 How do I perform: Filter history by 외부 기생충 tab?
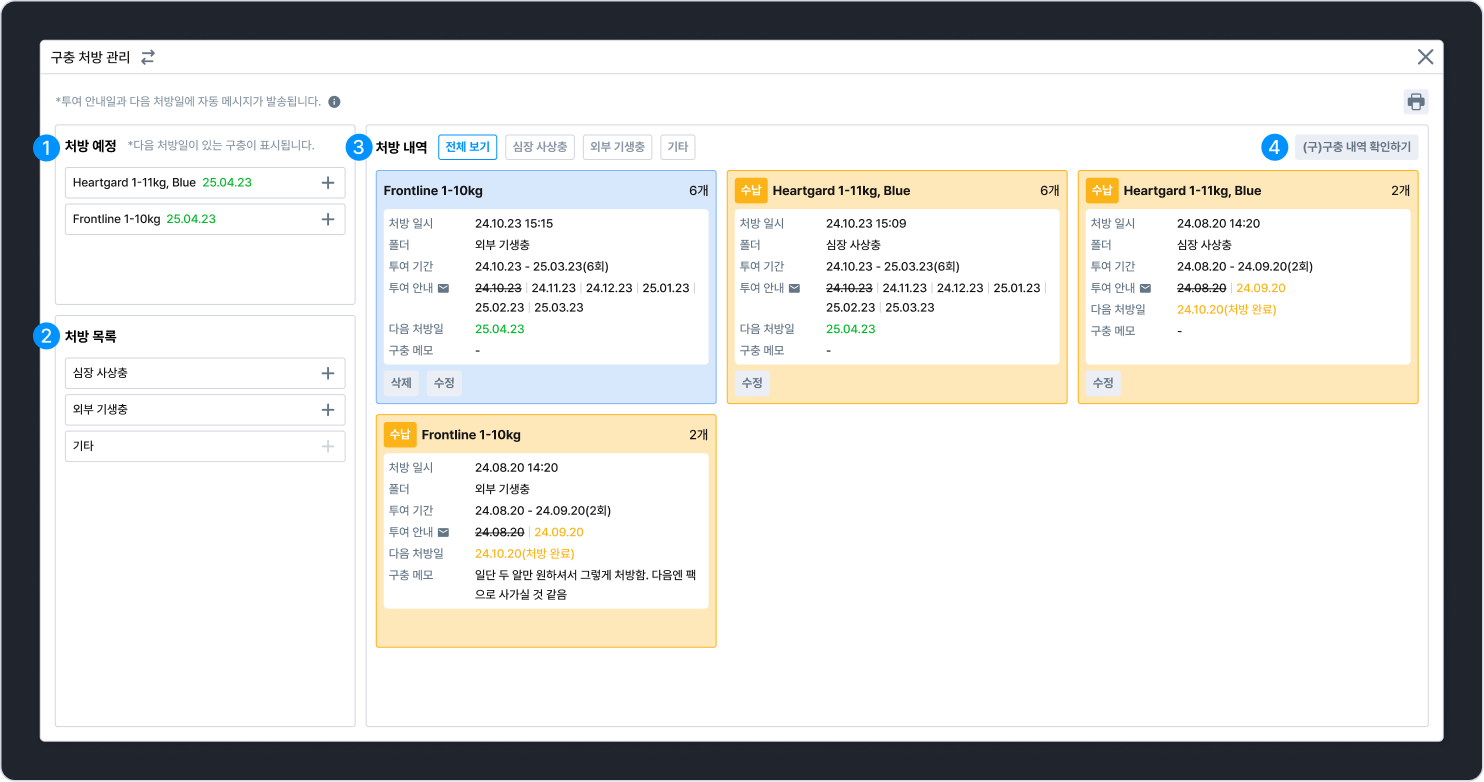pyautogui.click(x=618, y=147)
